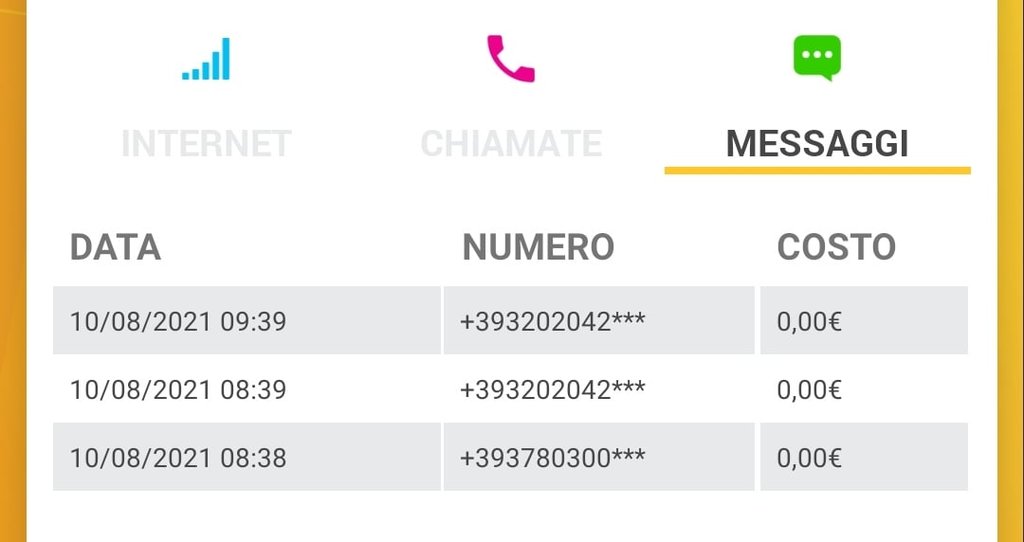Image resolution: width=1024 pixels, height=542 pixels.
Task: Tap the blue signal bars Internet icon
Action: click(206, 59)
